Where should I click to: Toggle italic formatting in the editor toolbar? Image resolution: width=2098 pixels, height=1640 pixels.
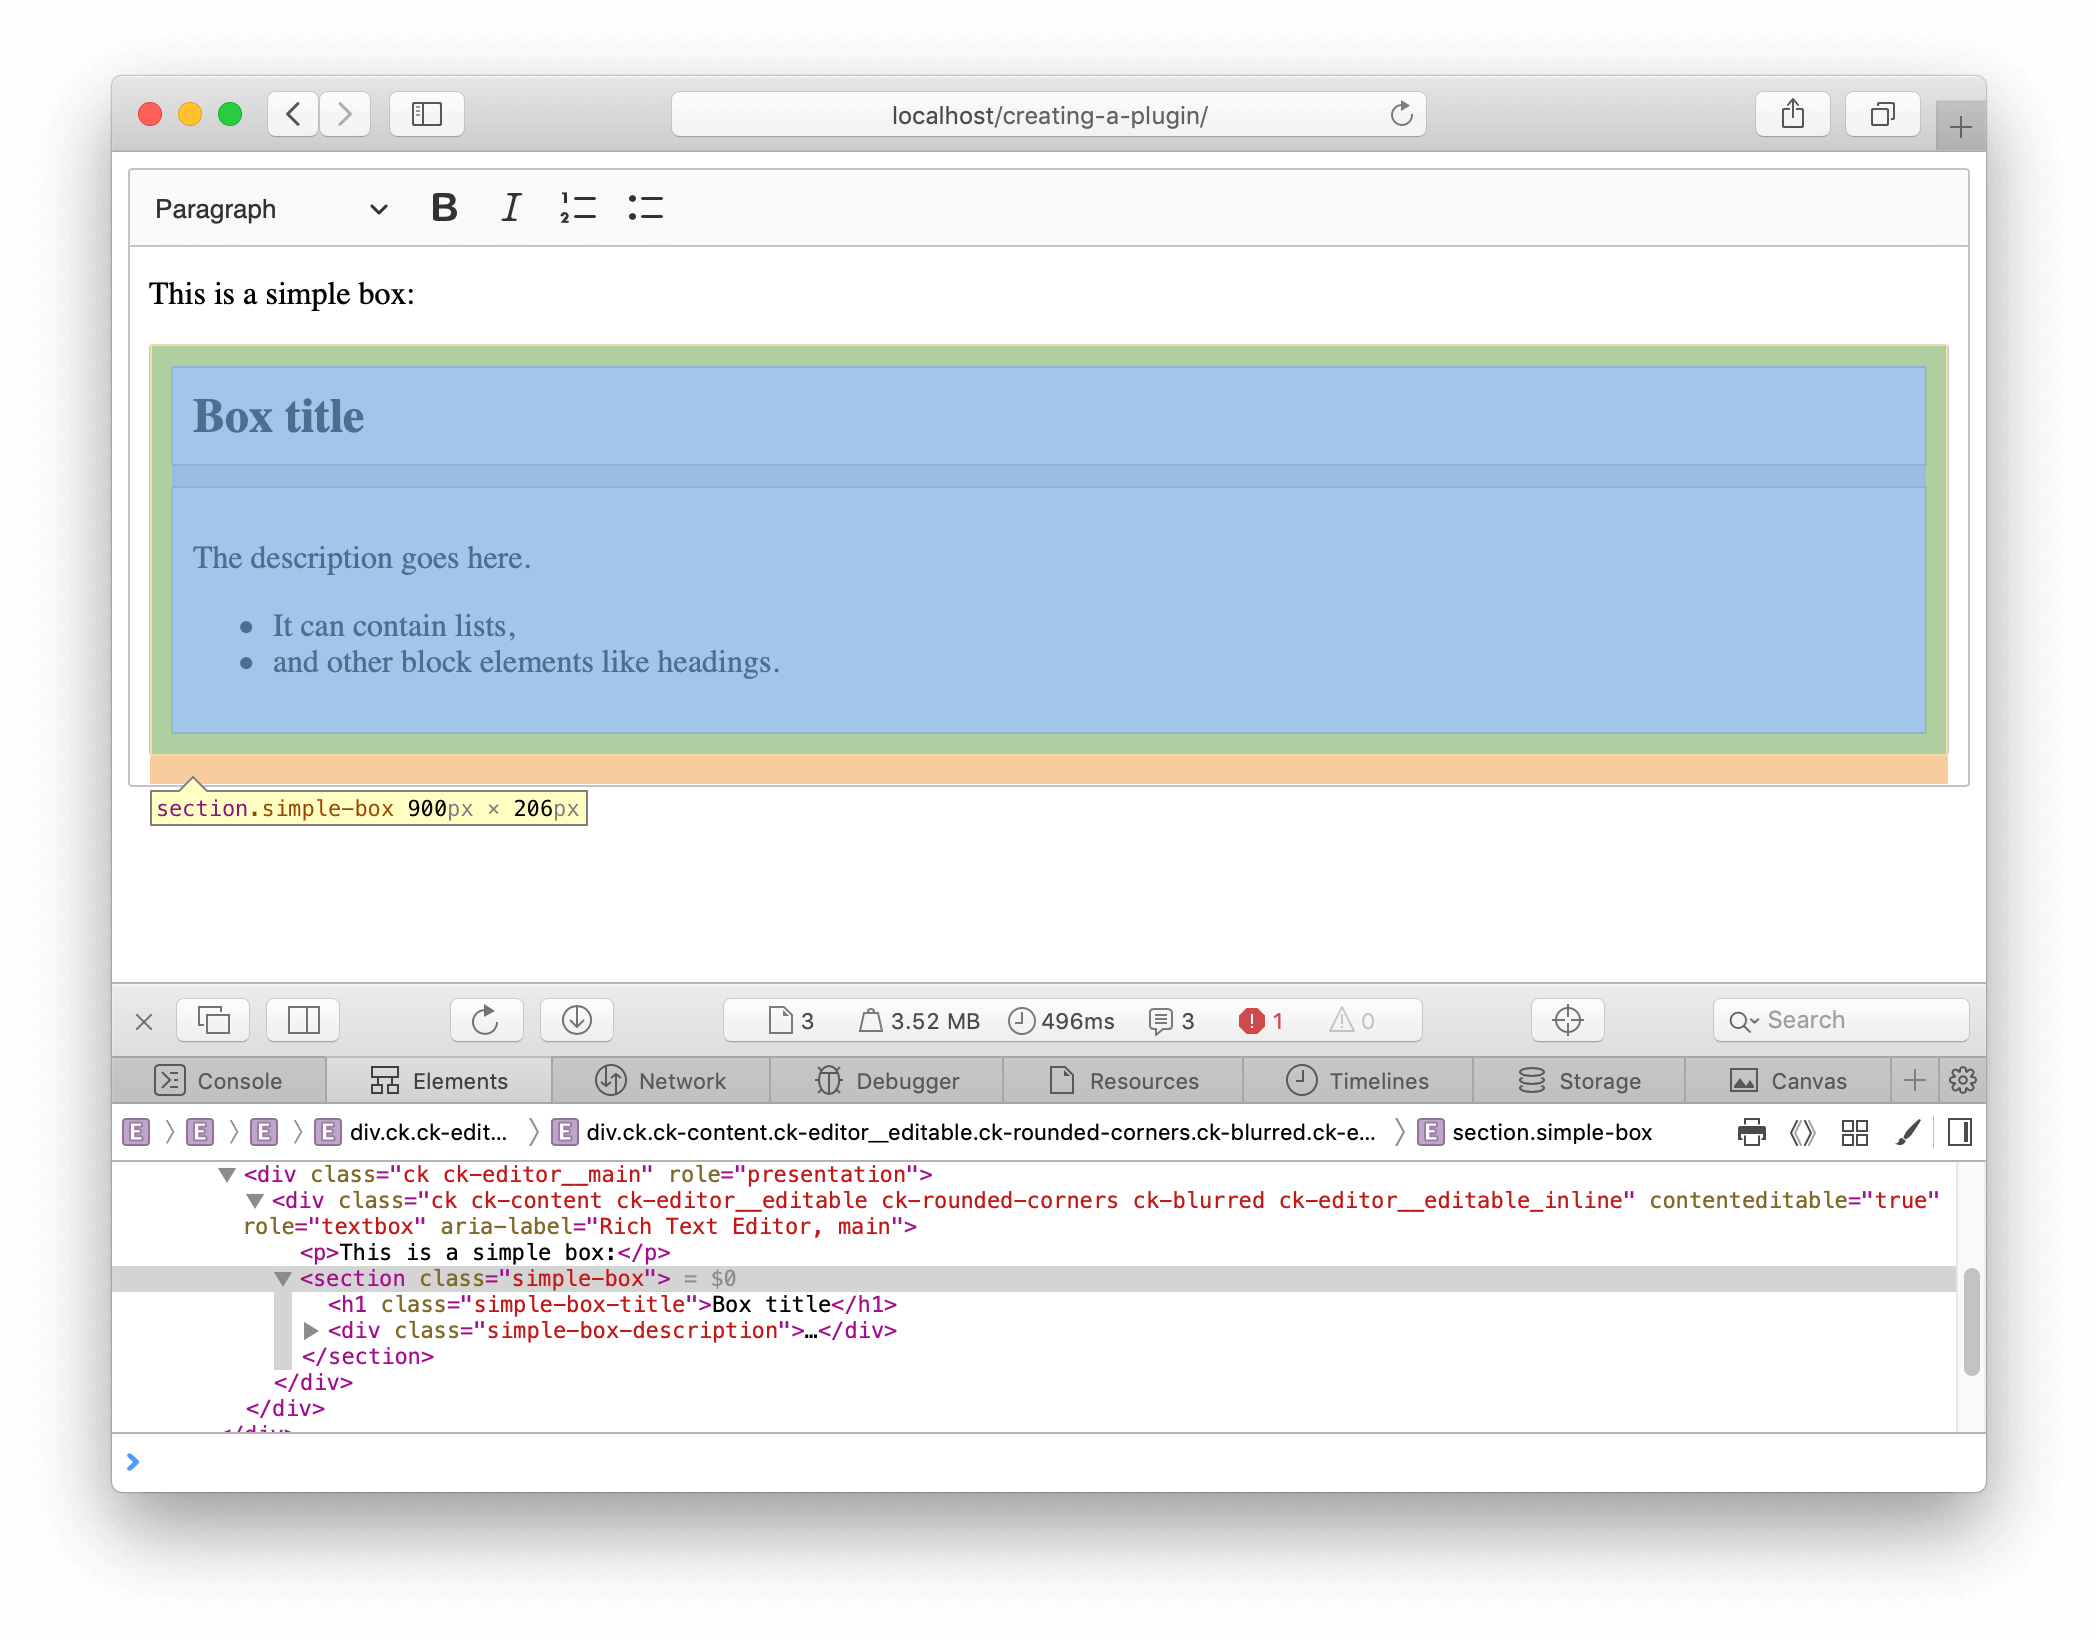511,207
